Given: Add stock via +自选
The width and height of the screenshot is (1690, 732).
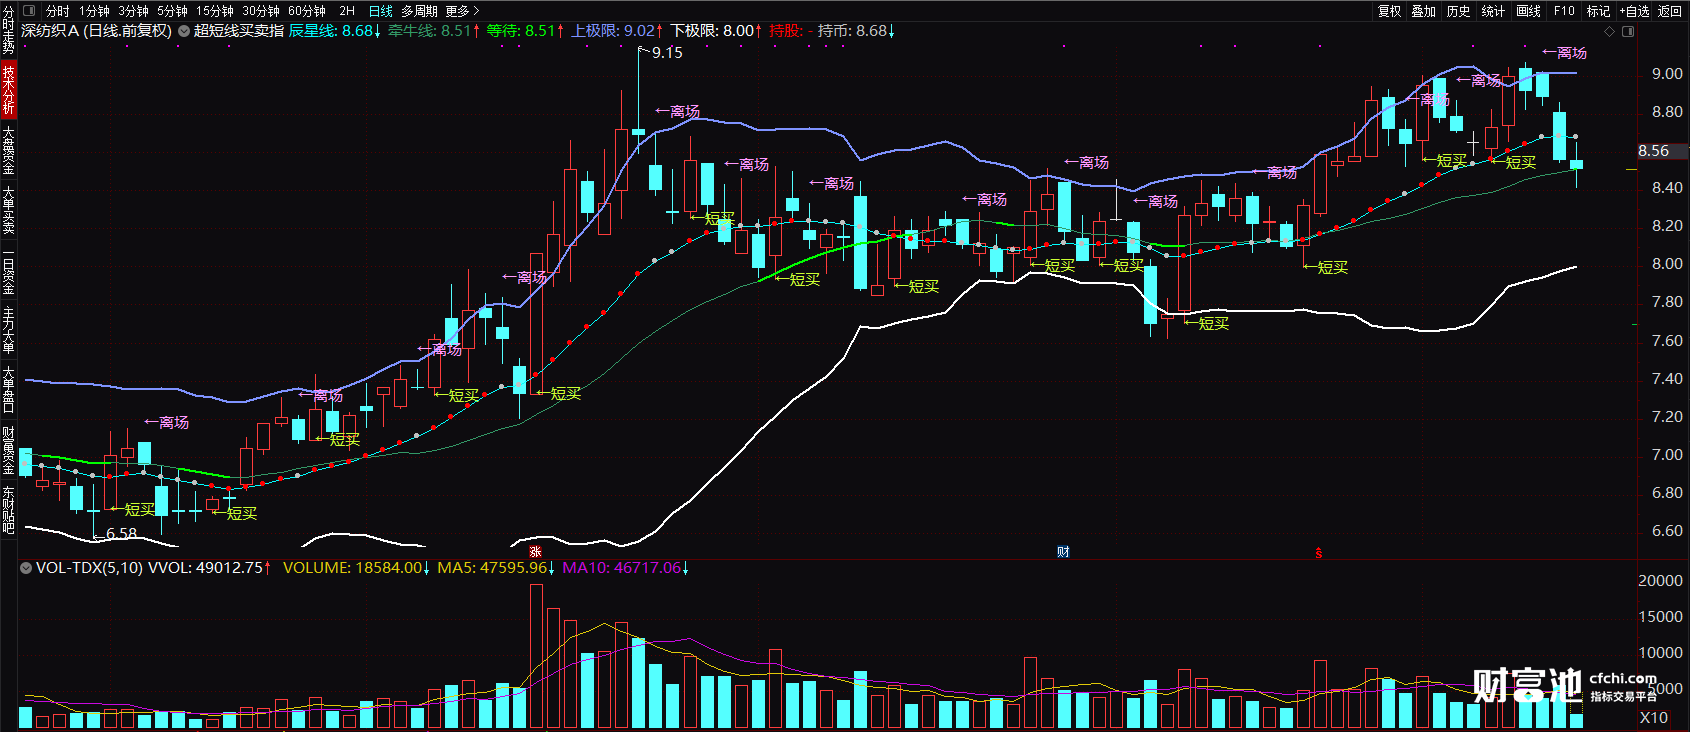Looking at the screenshot, I should click(1633, 11).
